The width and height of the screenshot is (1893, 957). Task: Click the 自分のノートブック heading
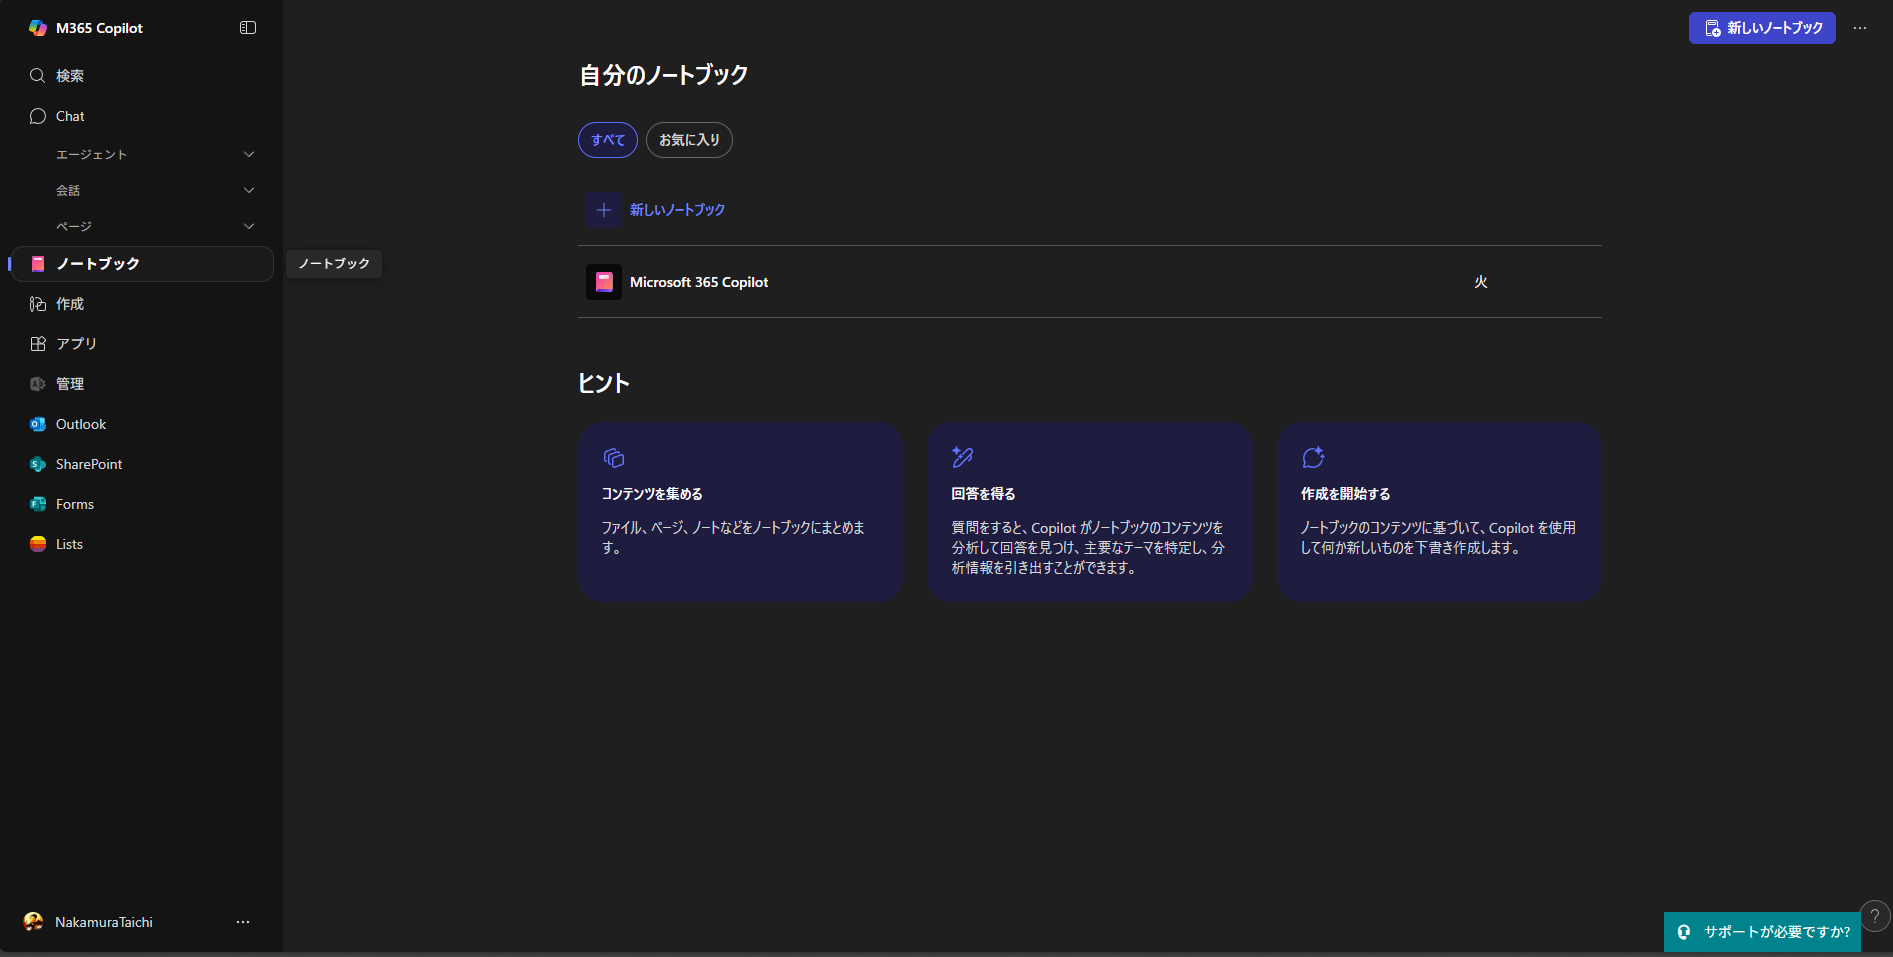664,75
